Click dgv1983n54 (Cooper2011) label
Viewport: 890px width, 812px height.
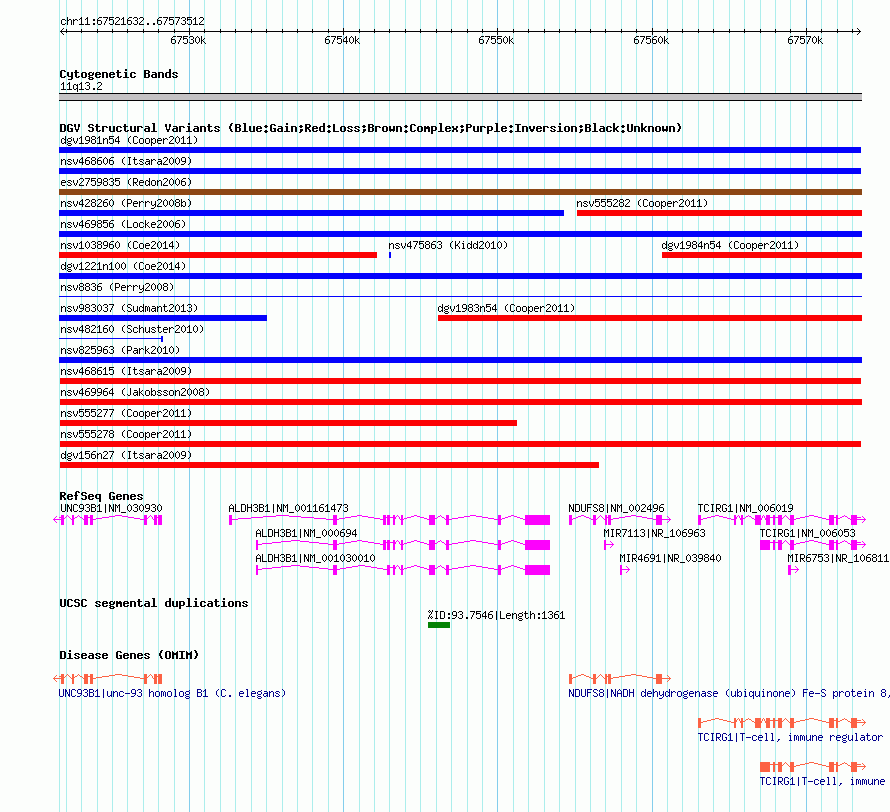tap(506, 308)
